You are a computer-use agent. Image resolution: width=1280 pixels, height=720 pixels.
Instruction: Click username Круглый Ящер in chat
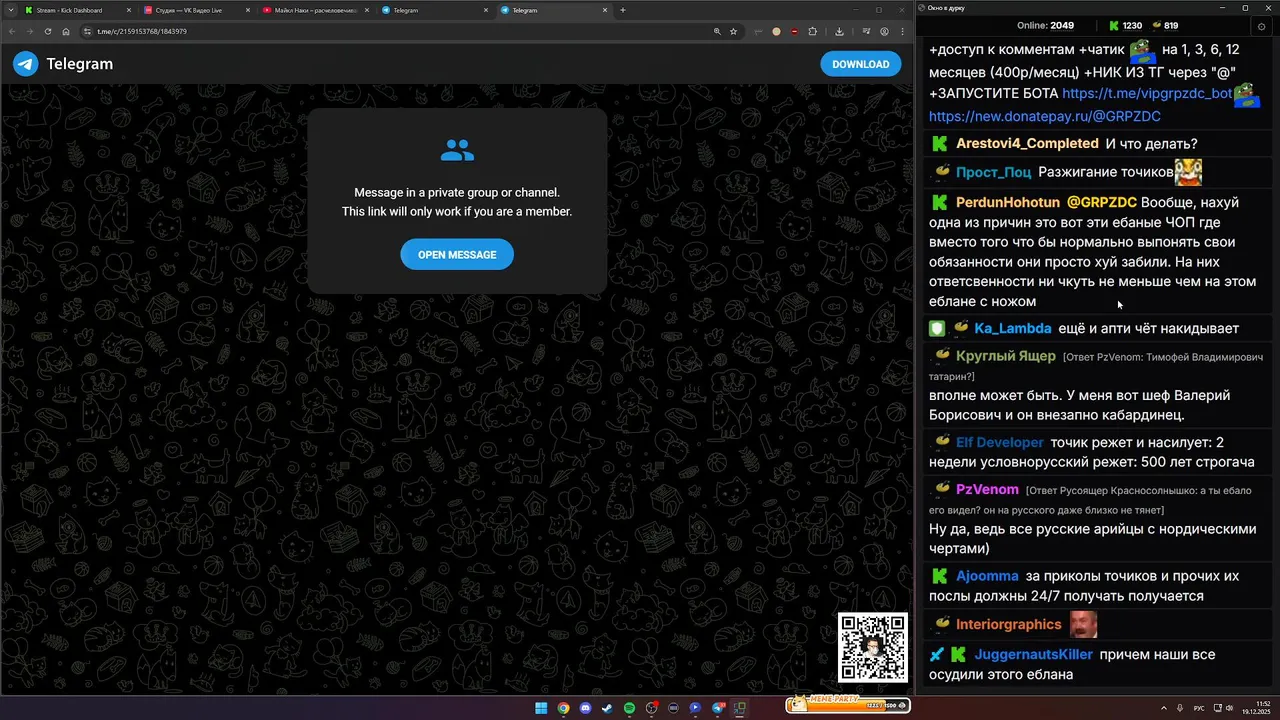(1005, 356)
